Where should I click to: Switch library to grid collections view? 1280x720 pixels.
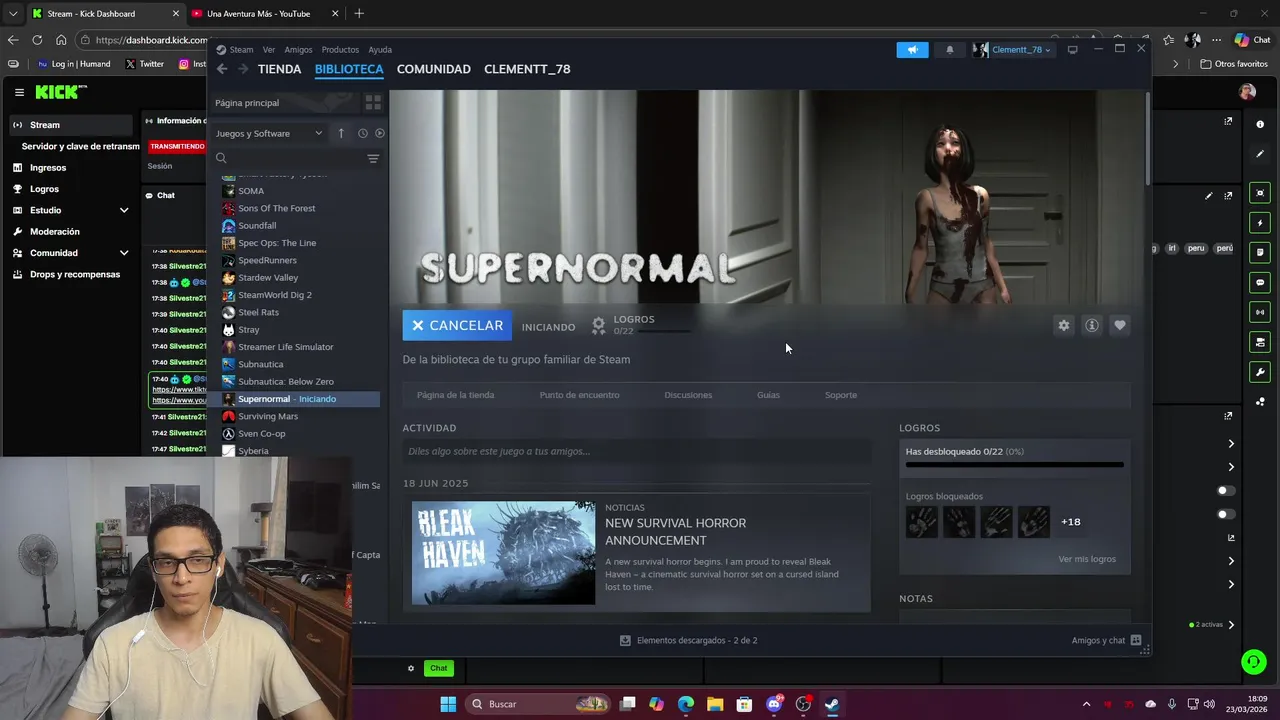(373, 102)
